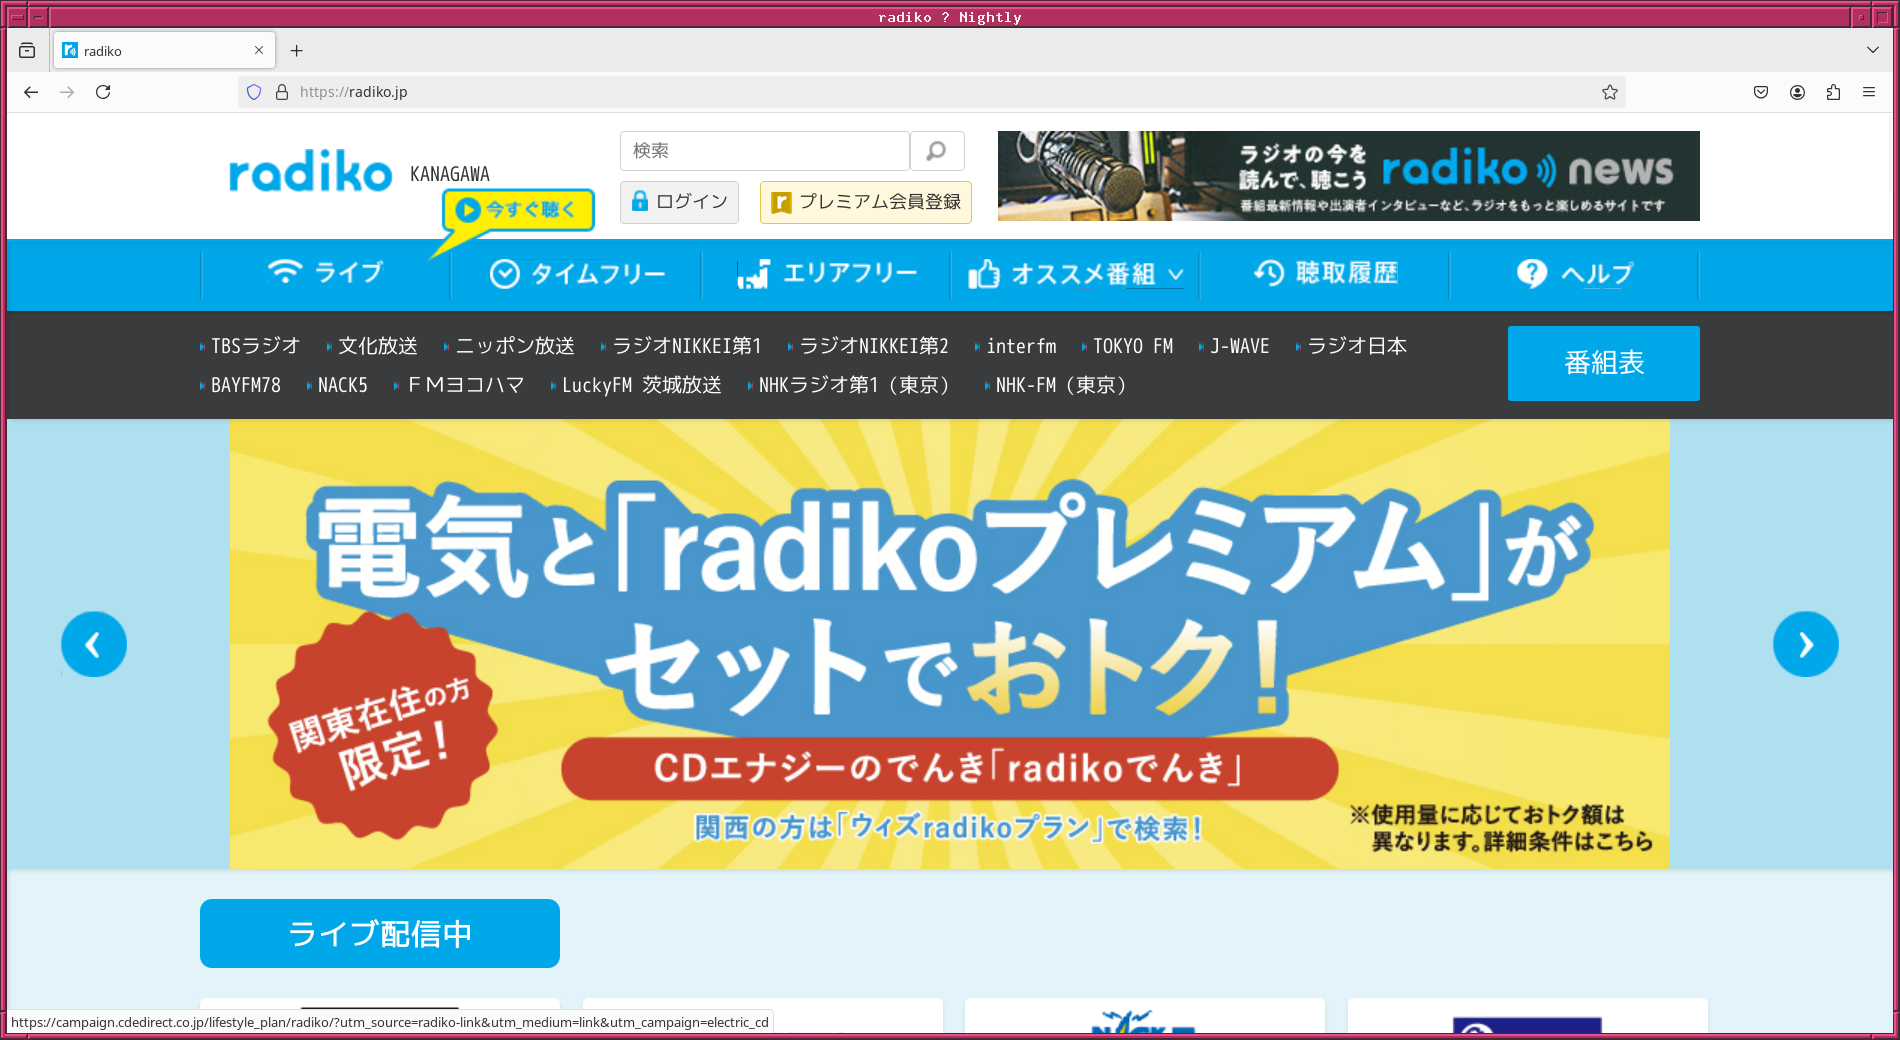Open the ログイン button
Screen dimensions: 1900x1040
679,202
